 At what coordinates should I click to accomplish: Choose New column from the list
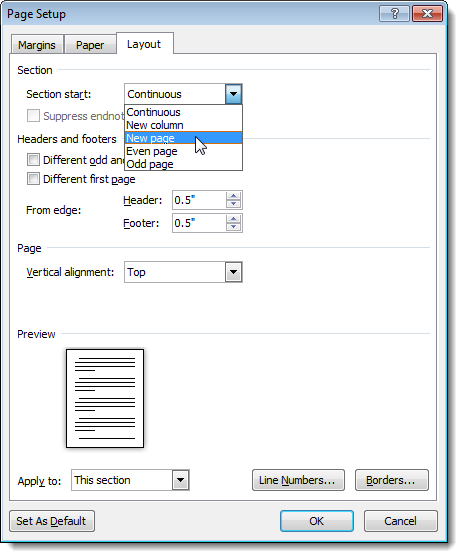(x=183, y=125)
